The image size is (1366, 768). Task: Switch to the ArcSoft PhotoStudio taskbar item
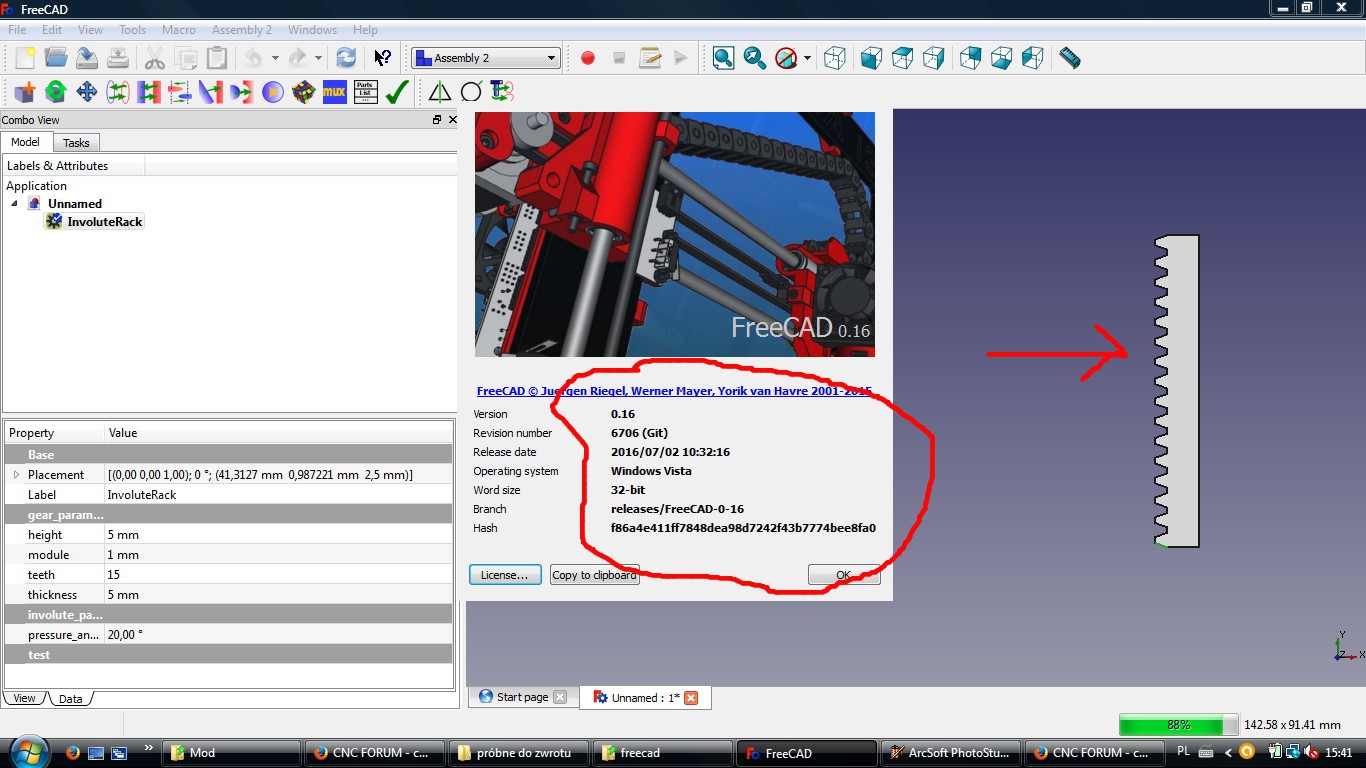pyautogui.click(x=952, y=753)
